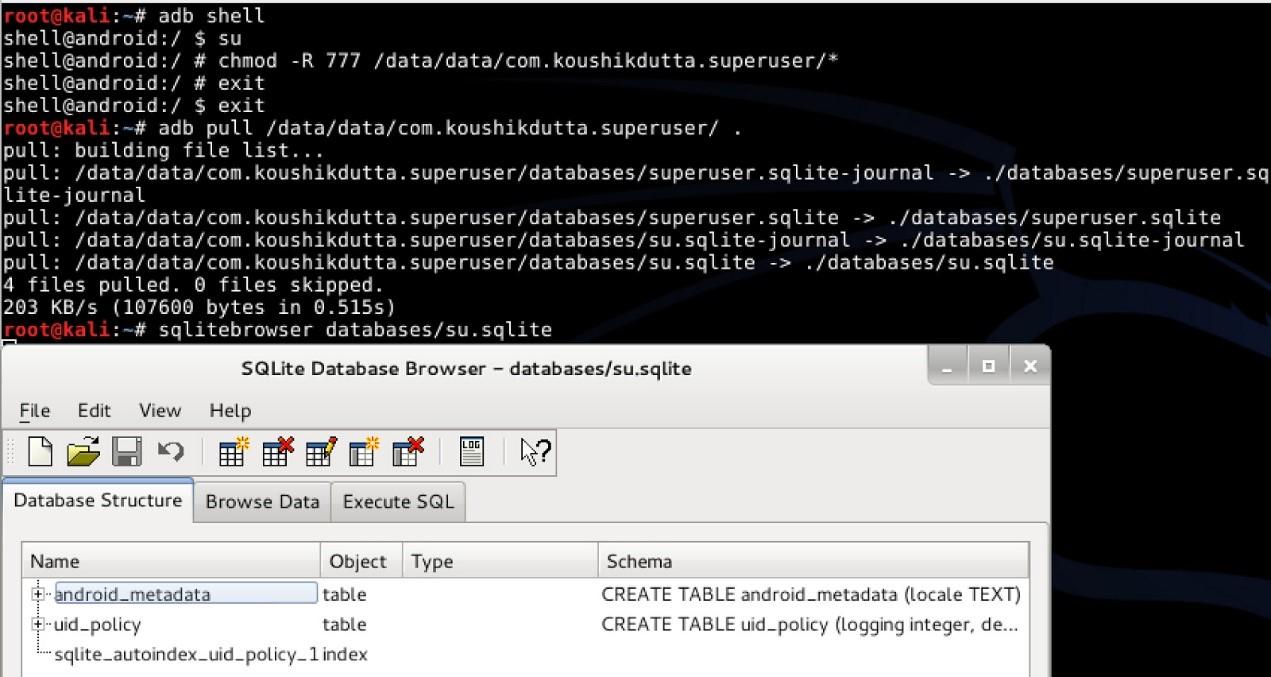
Task: Open the SQL log window icon
Action: pos(472,452)
